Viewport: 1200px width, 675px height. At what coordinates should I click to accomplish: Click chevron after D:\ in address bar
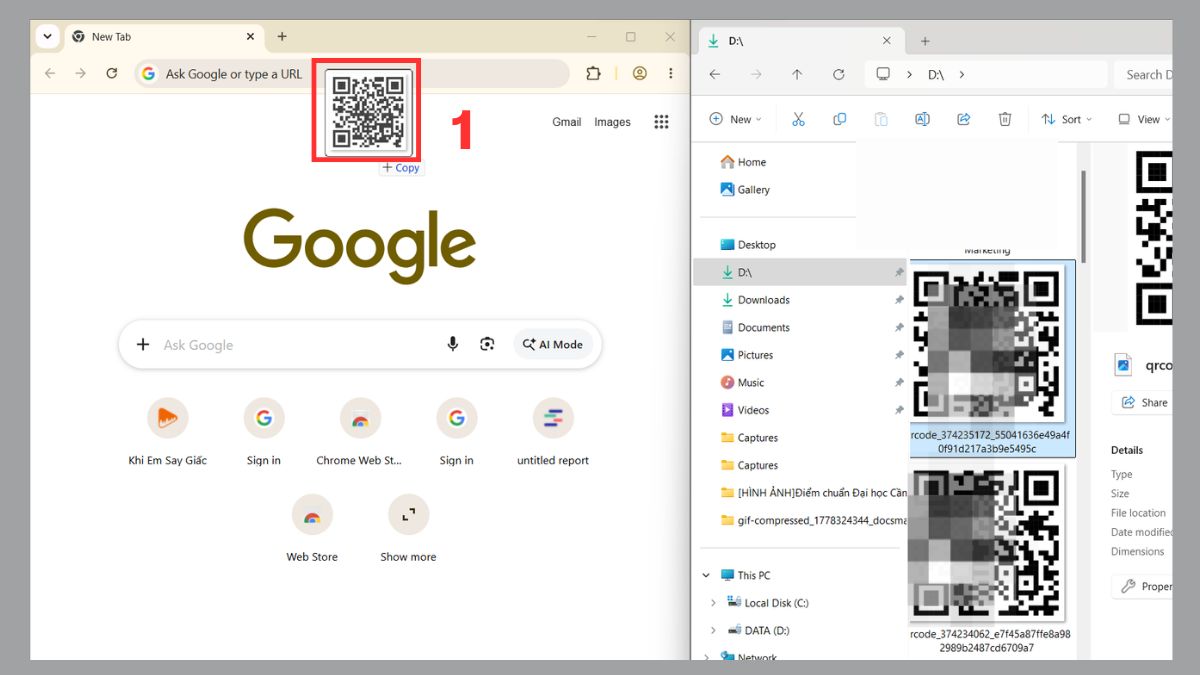(962, 74)
